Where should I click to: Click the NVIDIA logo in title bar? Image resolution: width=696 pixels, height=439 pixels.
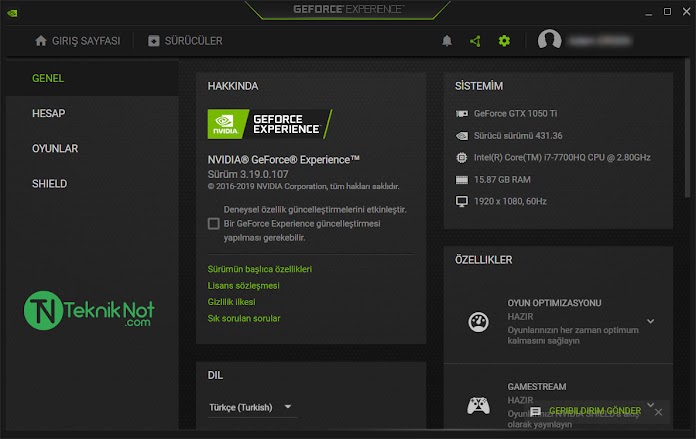(12, 13)
